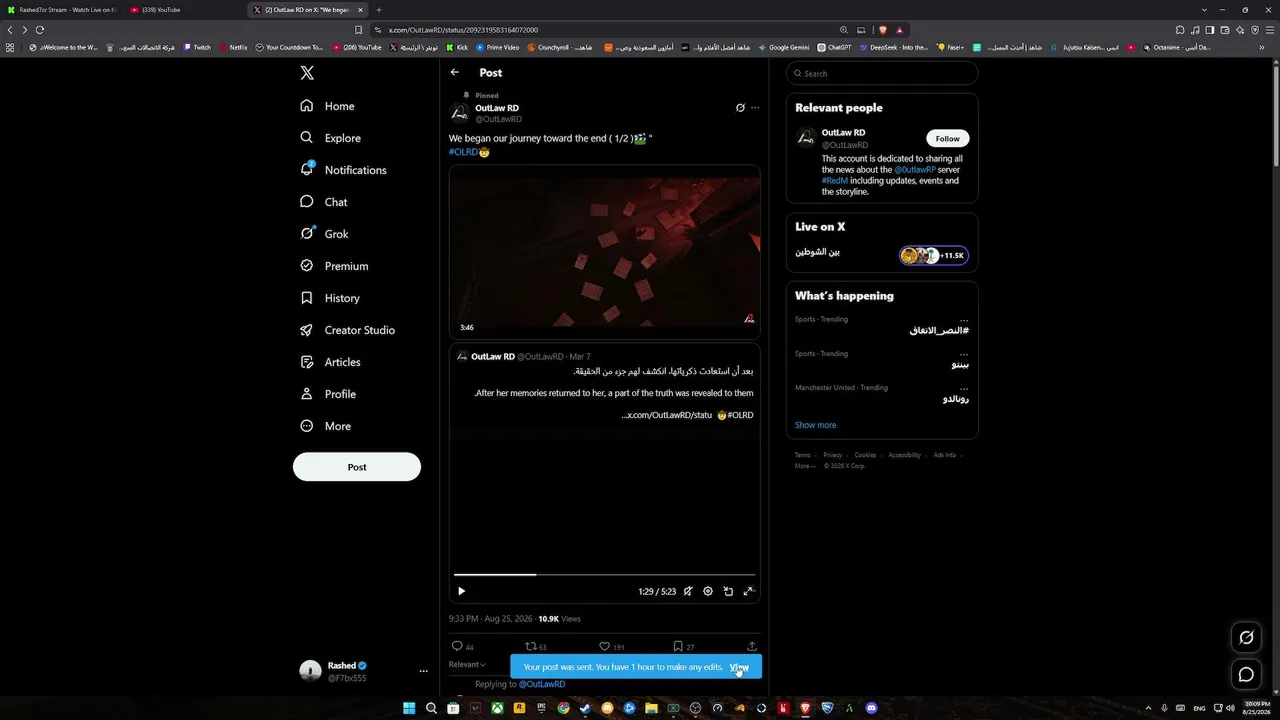The width and height of the screenshot is (1280, 720).
Task: Open History in the sidebar
Action: tap(329, 298)
